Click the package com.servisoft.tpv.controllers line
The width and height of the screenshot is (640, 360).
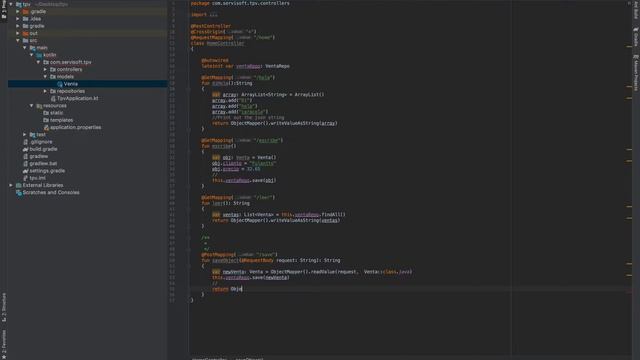pos(240,3)
